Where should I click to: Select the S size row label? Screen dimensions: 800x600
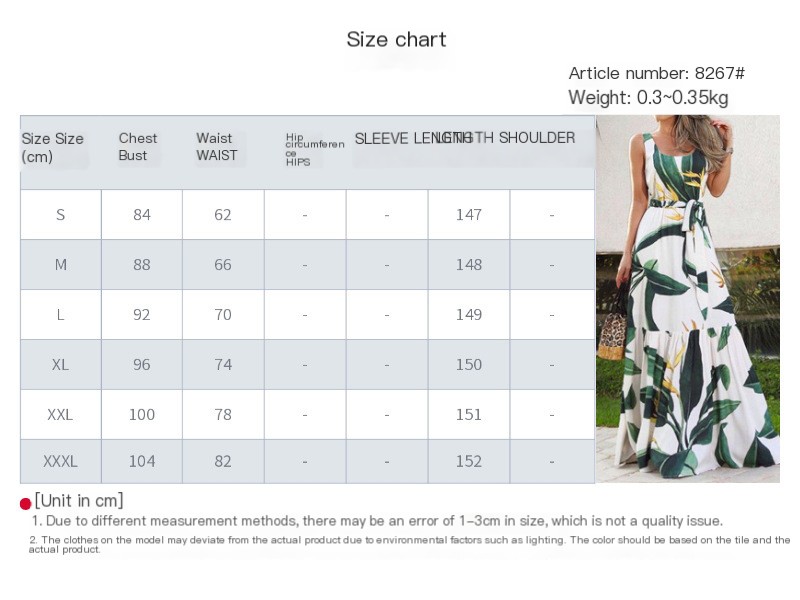(x=61, y=215)
